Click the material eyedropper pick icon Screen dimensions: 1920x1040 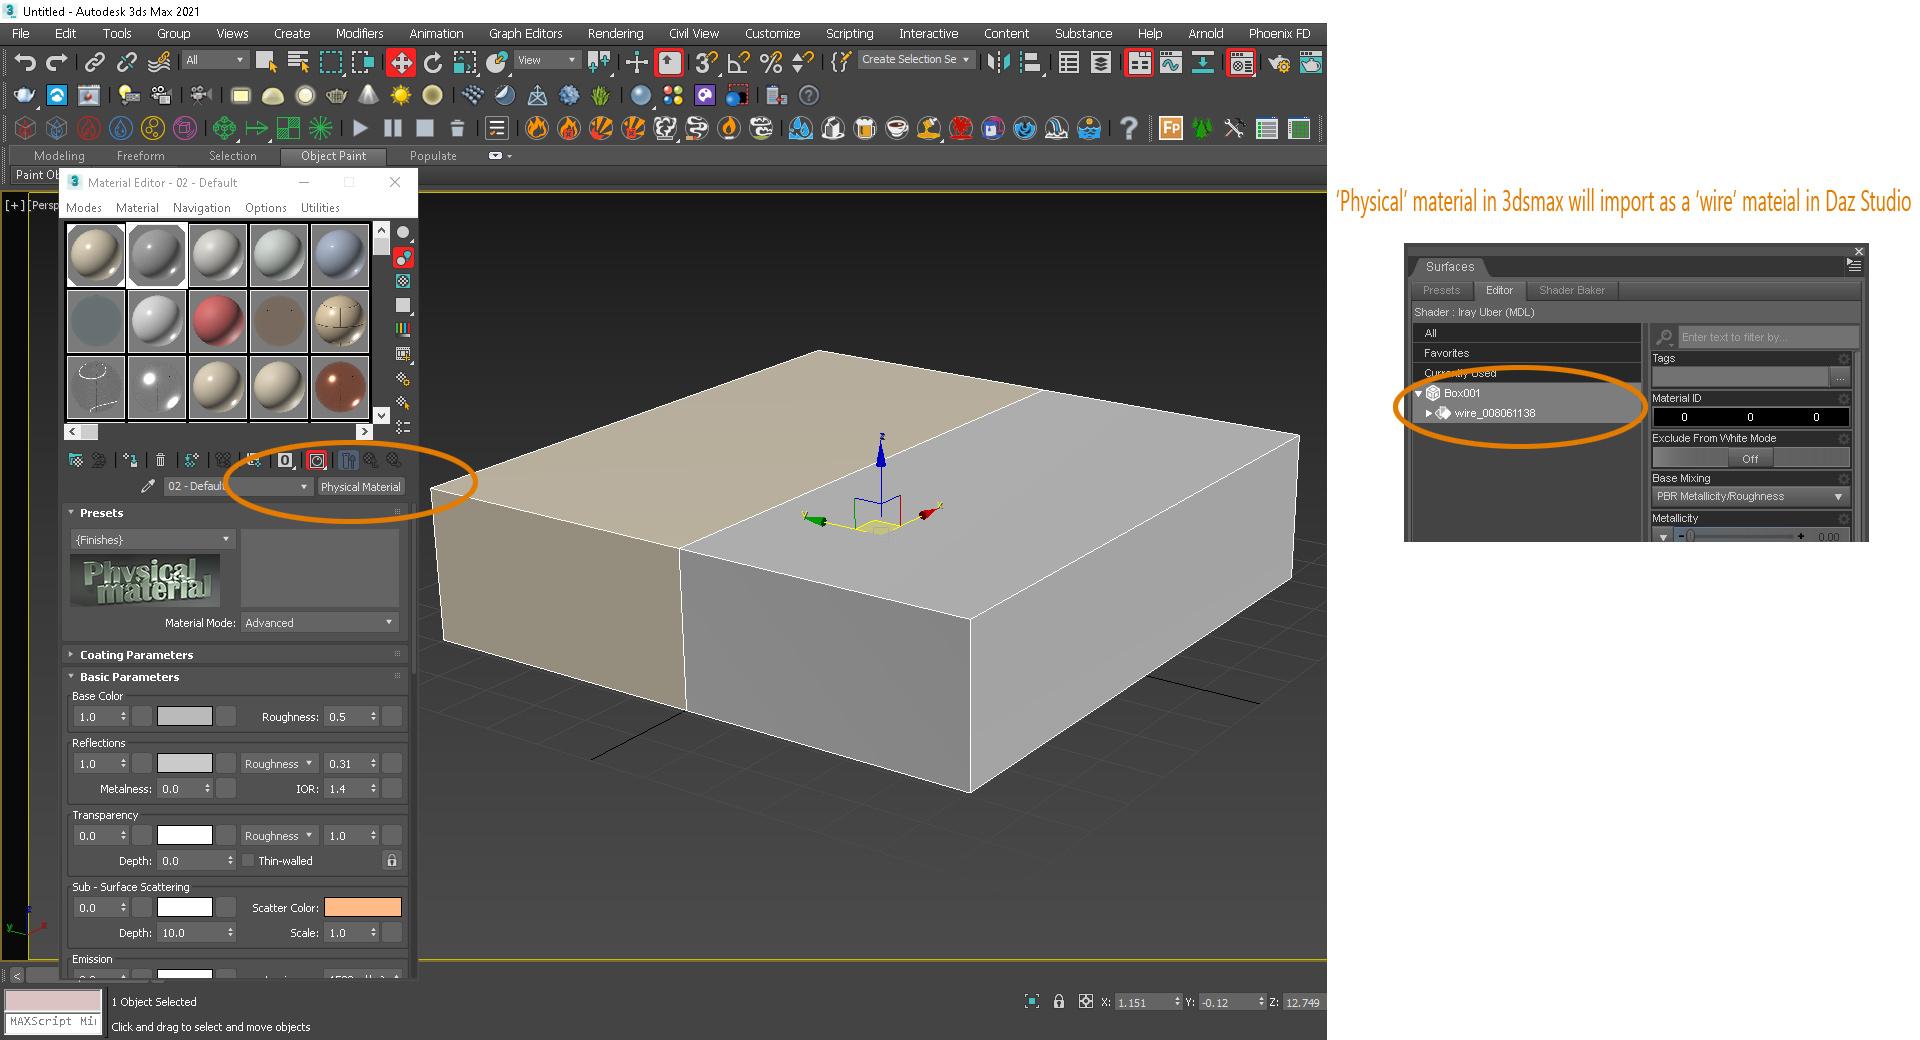148,486
